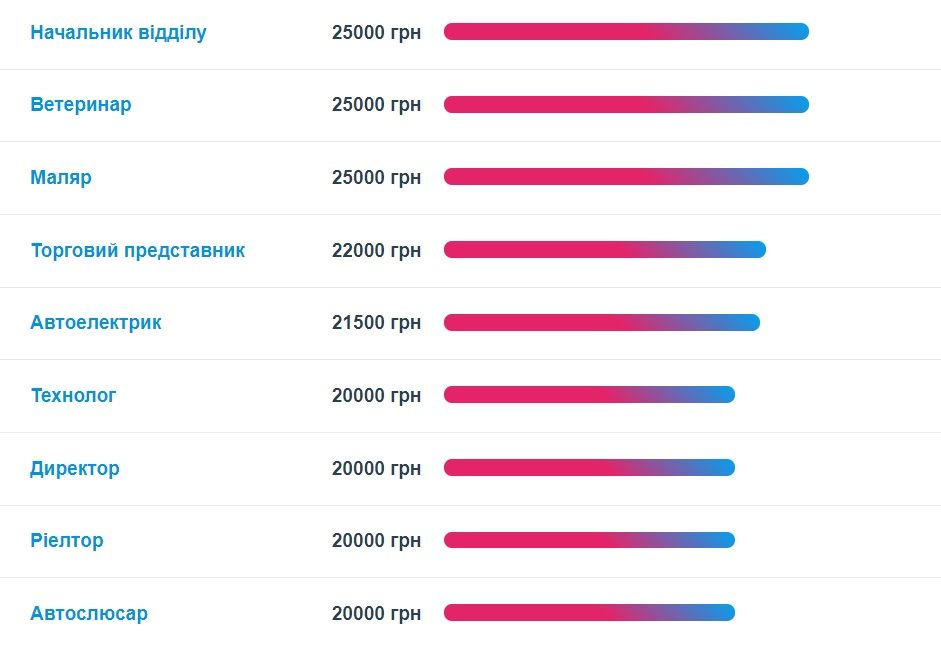Open the Начальник відділу link
Screen dimensions: 941x645
pyautogui.click(x=118, y=32)
